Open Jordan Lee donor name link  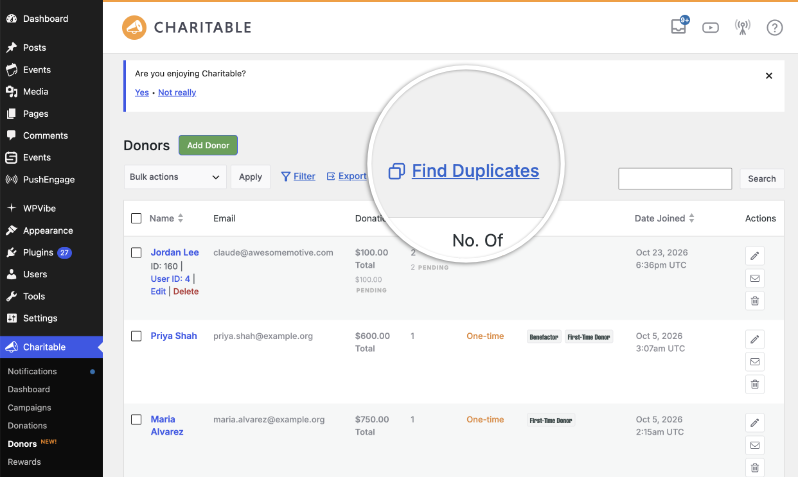click(x=175, y=252)
